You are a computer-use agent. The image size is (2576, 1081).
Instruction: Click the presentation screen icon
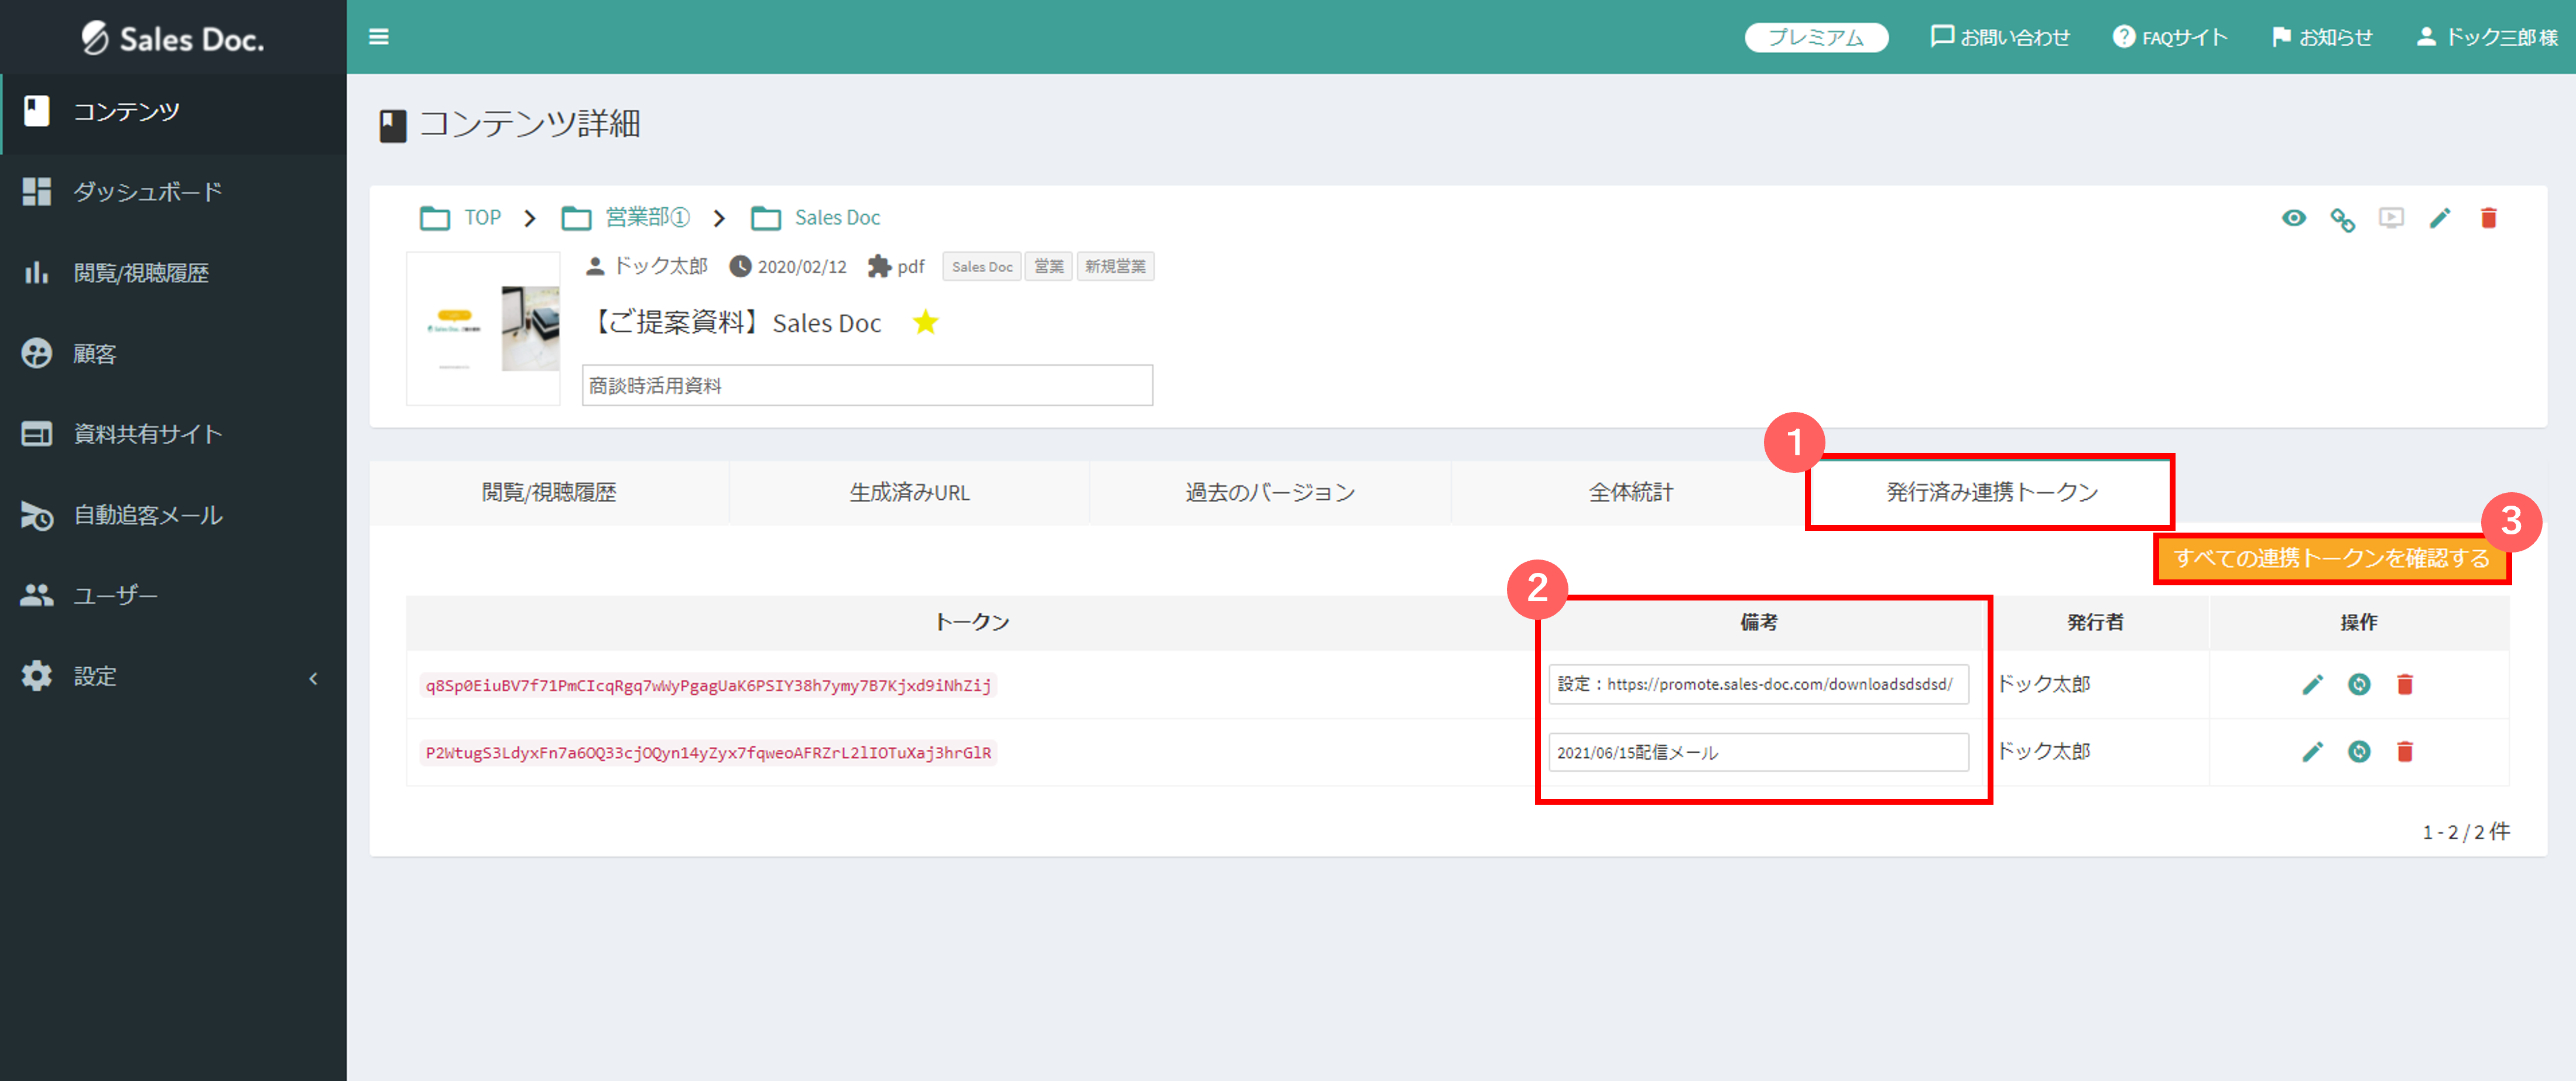pyautogui.click(x=2391, y=218)
